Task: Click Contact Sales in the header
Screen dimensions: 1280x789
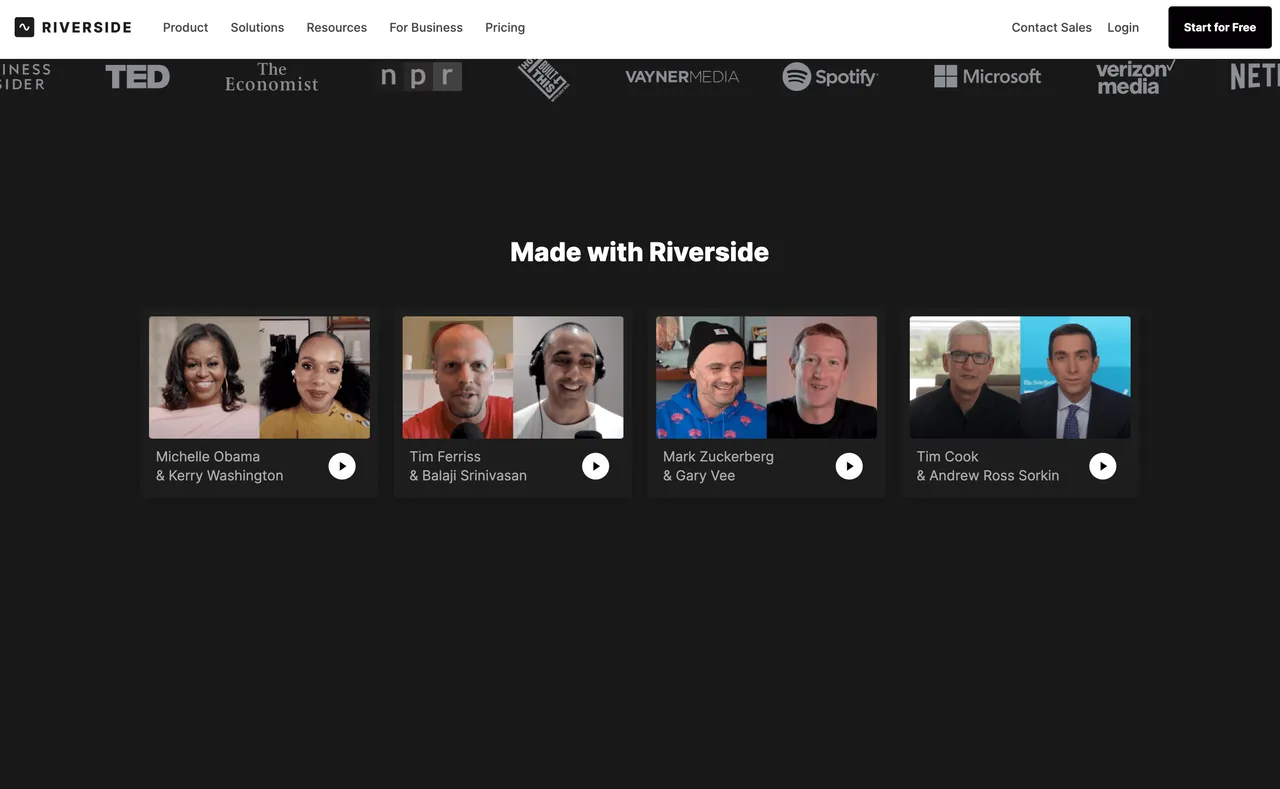Action: (1051, 27)
